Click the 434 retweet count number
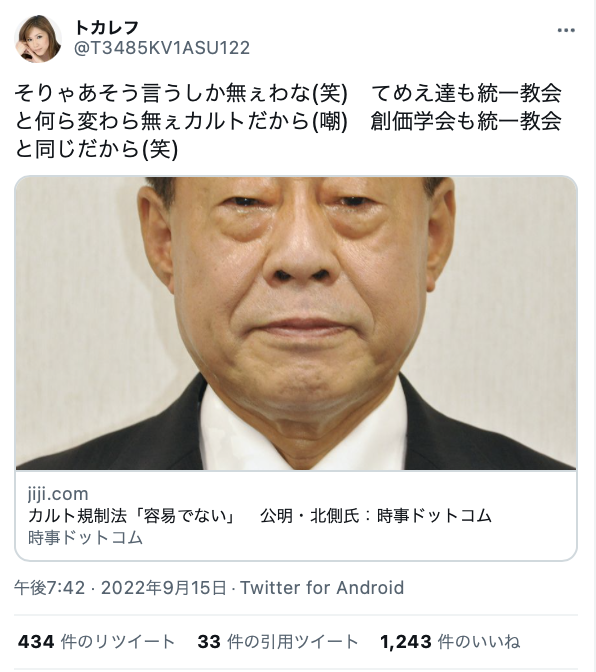Screen dimensions: 596x672 36,642
